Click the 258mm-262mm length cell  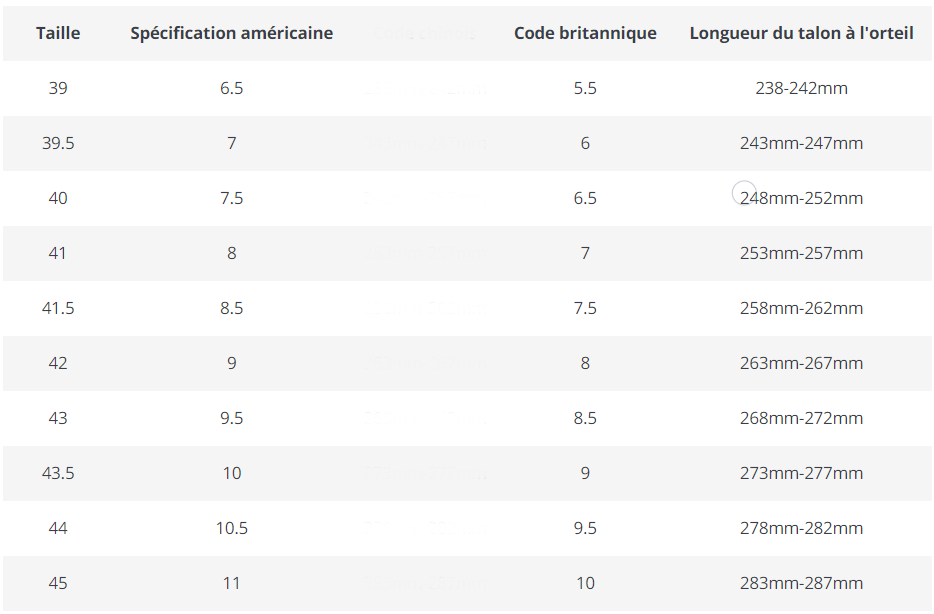801,308
